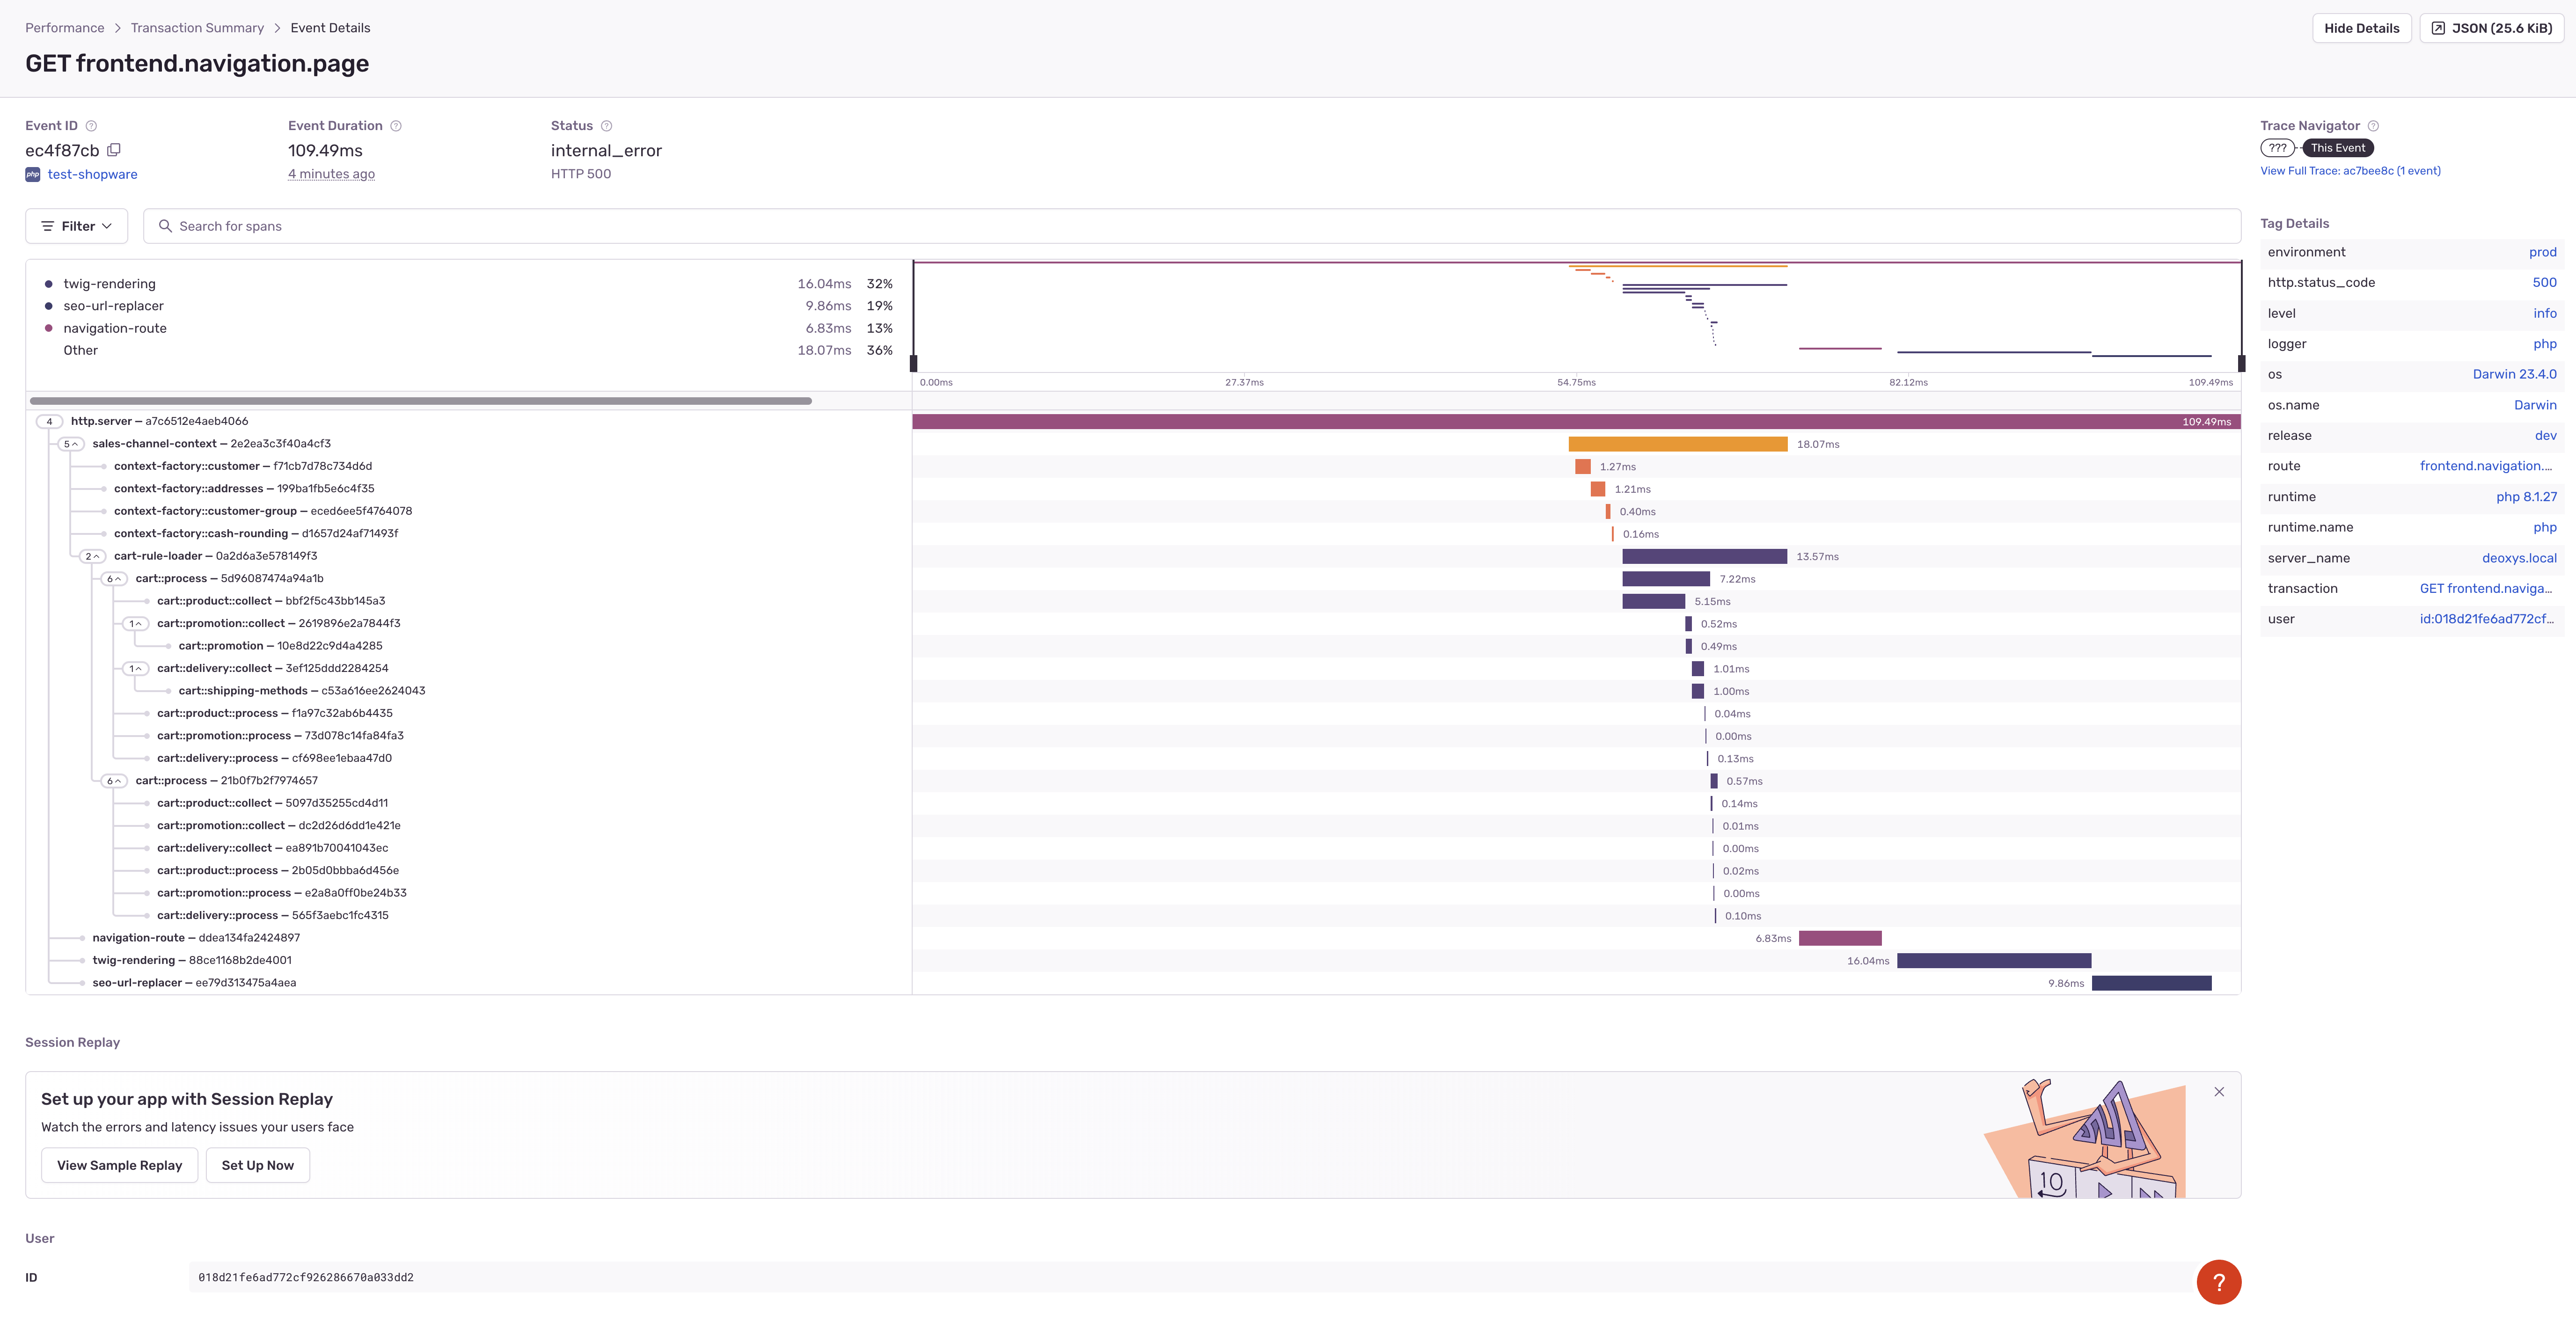Go to Performance breadcrumb
Viewport: 2576px width, 1328px height.
[64, 28]
